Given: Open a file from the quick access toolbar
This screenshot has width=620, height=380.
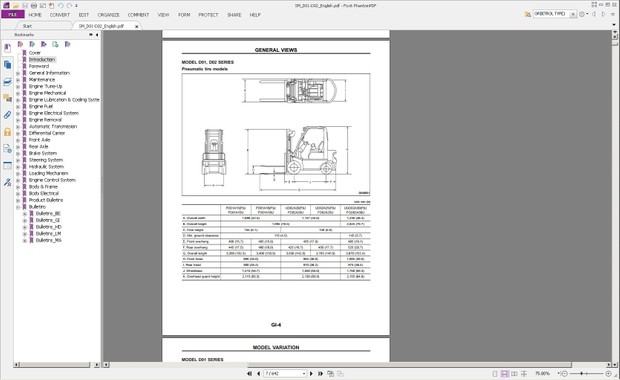Looking at the screenshot, I should [x=16, y=6].
